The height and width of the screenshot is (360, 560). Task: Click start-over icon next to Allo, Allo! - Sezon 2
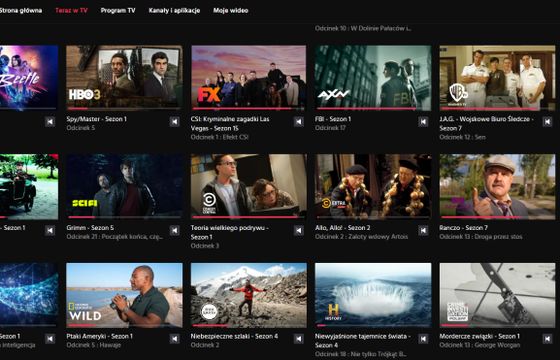423,230
